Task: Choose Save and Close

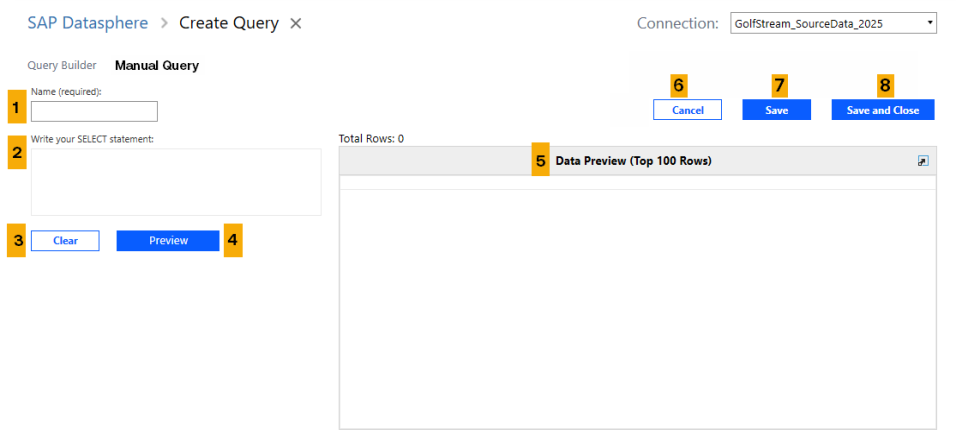Action: (882, 110)
